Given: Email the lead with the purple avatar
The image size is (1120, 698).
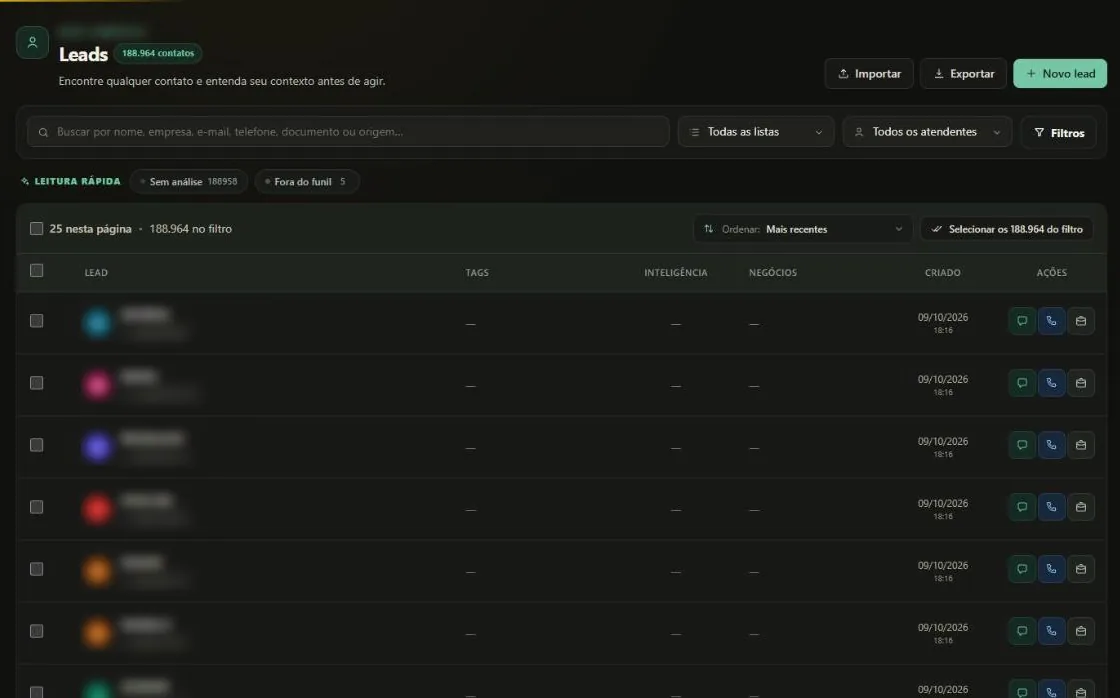Looking at the screenshot, I should pos(1081,445).
